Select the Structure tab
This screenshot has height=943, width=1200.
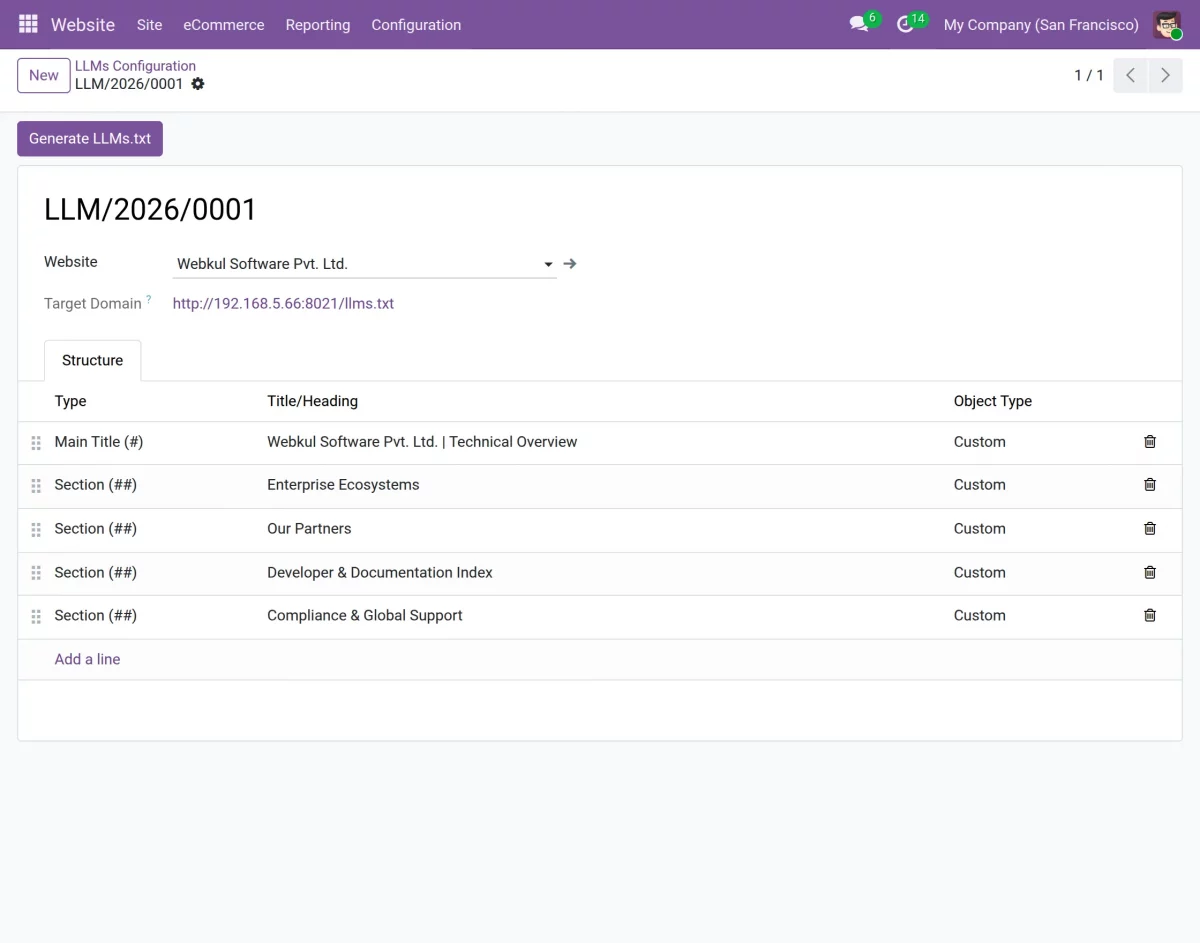tap(93, 360)
